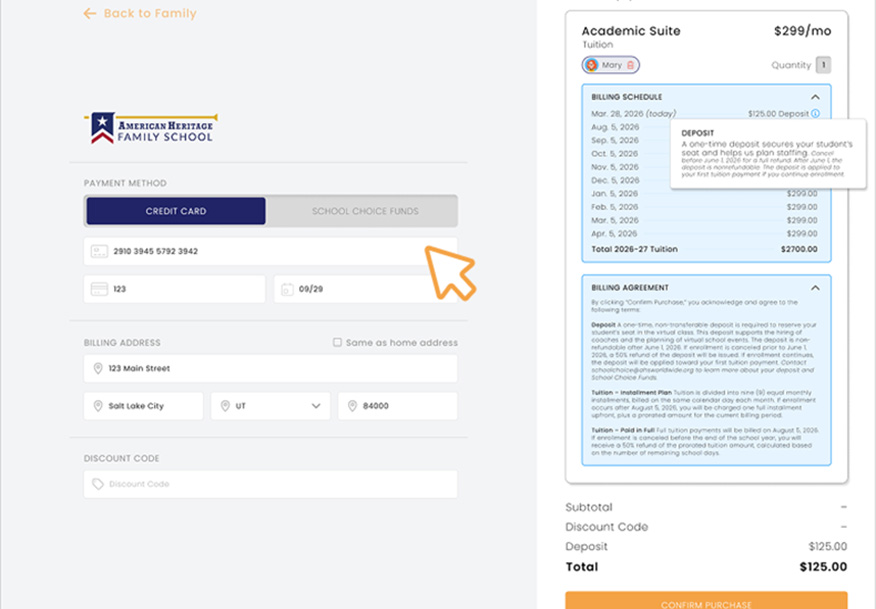Collapse the Billing Agreement section
The height and width of the screenshot is (609, 876).
(x=815, y=288)
